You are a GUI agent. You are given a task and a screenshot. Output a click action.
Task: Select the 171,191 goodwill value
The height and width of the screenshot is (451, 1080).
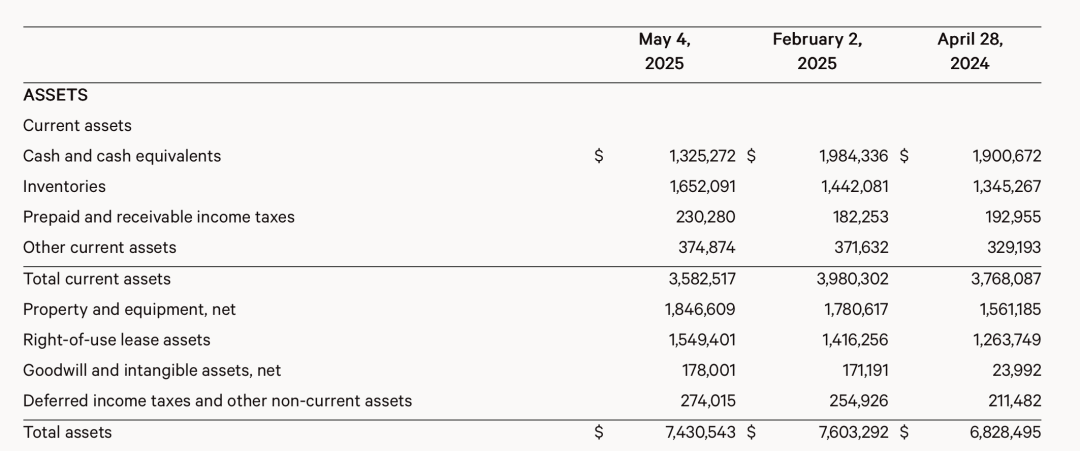coord(865,371)
